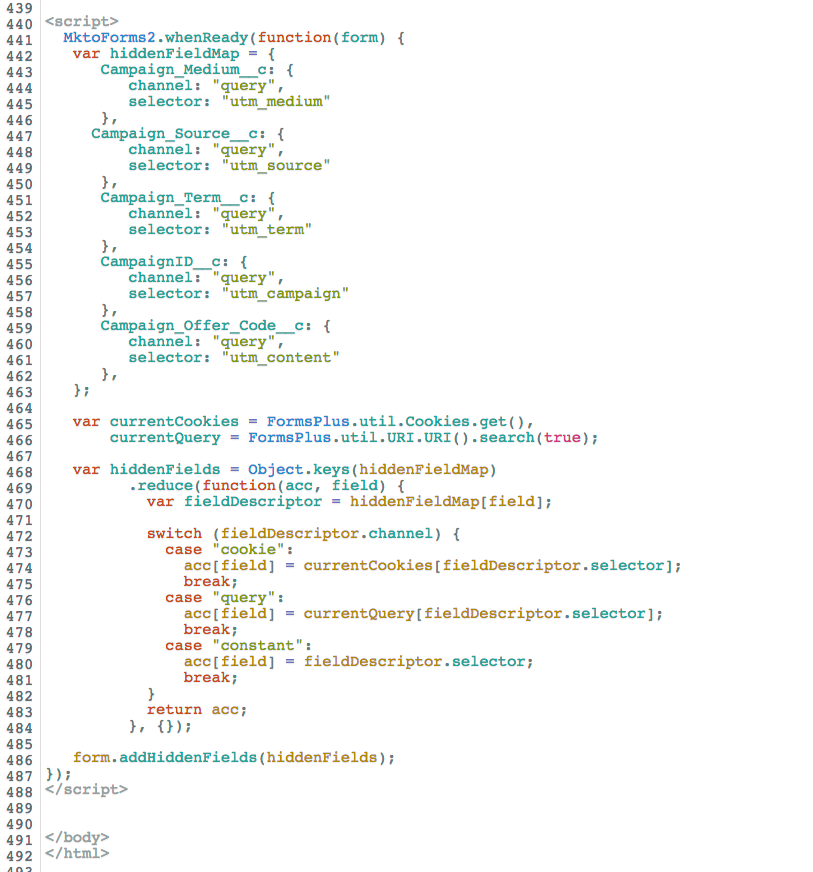The width and height of the screenshot is (813, 872).
Task: Click 'return' keyword on line 483
Action: coord(174,710)
